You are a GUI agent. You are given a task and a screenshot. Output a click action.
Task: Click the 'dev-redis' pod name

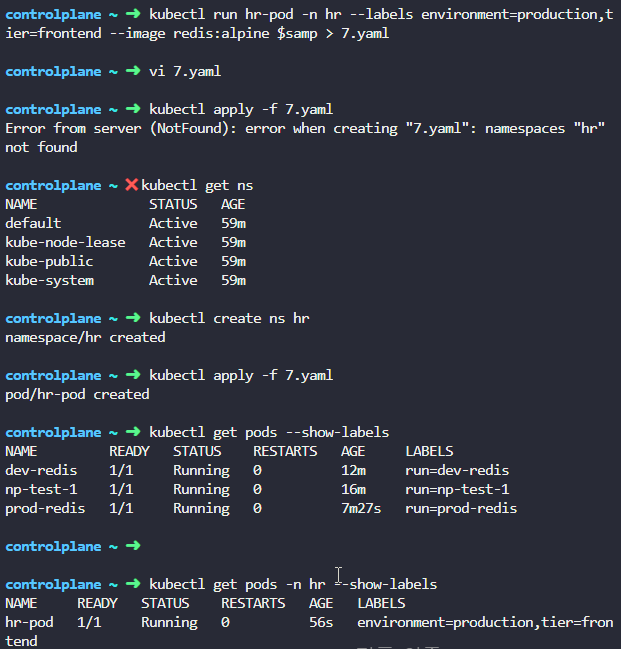41,470
